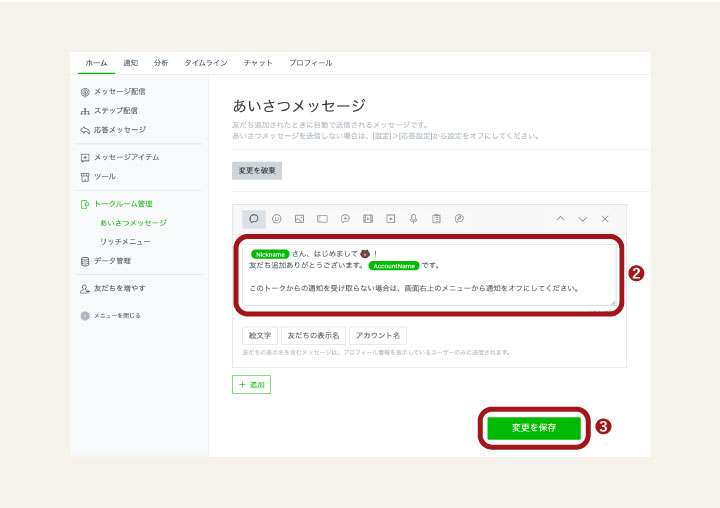
Task: Expand トークルーム管理 section
Action: coord(116,204)
